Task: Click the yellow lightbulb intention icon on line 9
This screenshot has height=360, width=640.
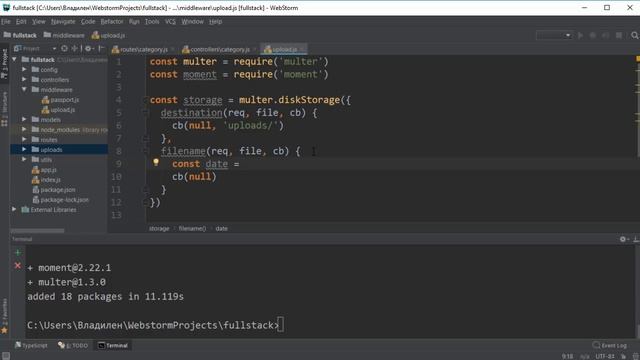Action: [x=156, y=162]
